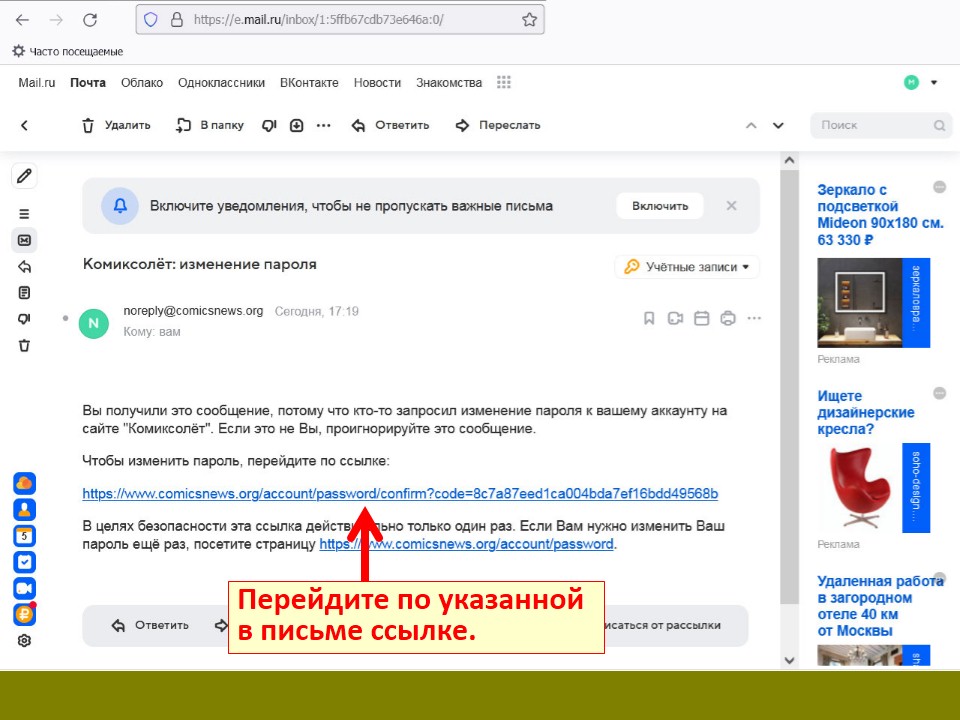Open Новости from the portal bar
Viewport: 960px width, 720px height.
pos(377,83)
